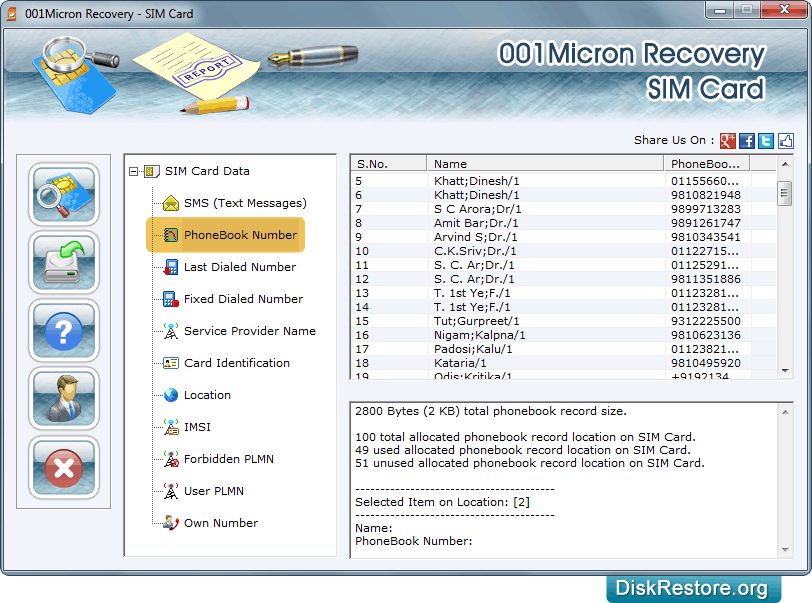The height and width of the screenshot is (603, 812).
Task: Share on Facebook icon
Action: (x=747, y=140)
